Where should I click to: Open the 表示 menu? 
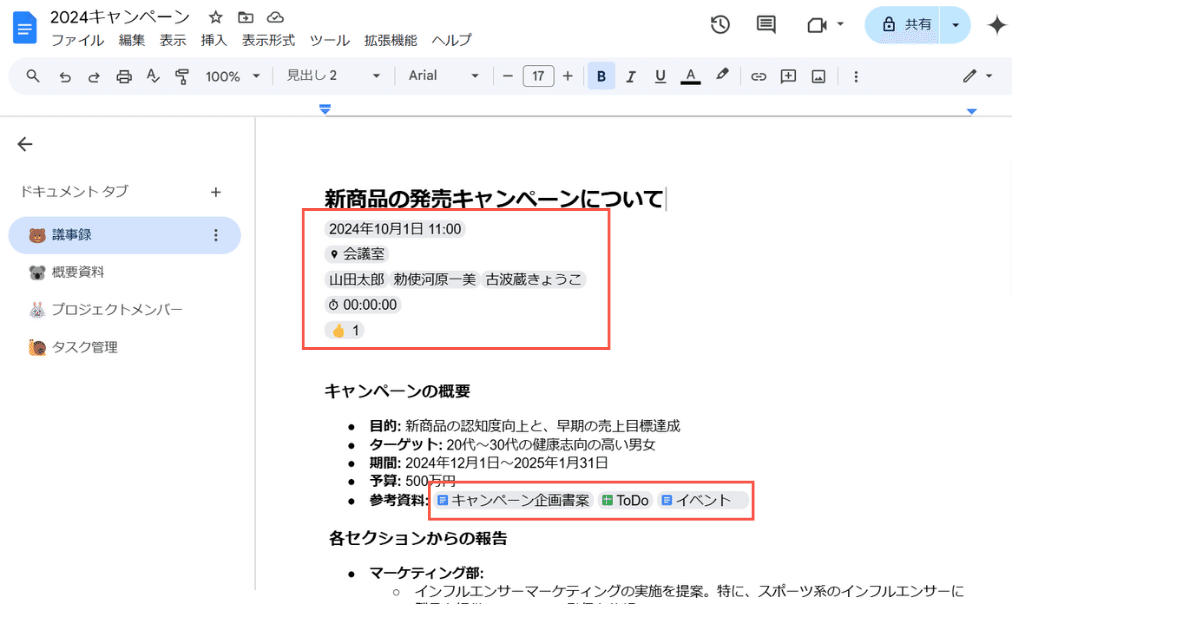[173, 40]
